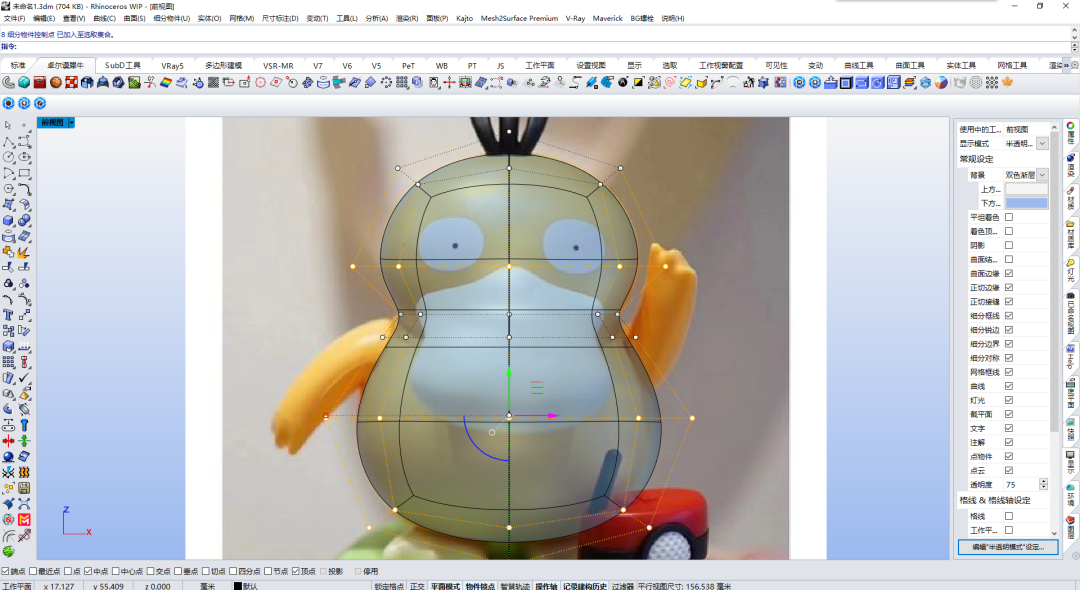1080x590 pixels.
Task: Toggle 操作轴 gumball in status bar
Action: pos(546,586)
